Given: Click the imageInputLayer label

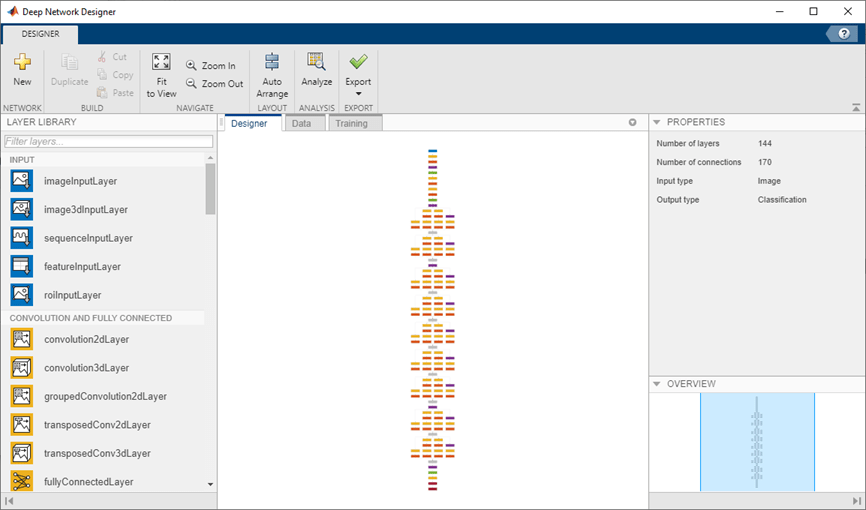Looking at the screenshot, I should 81,181.
